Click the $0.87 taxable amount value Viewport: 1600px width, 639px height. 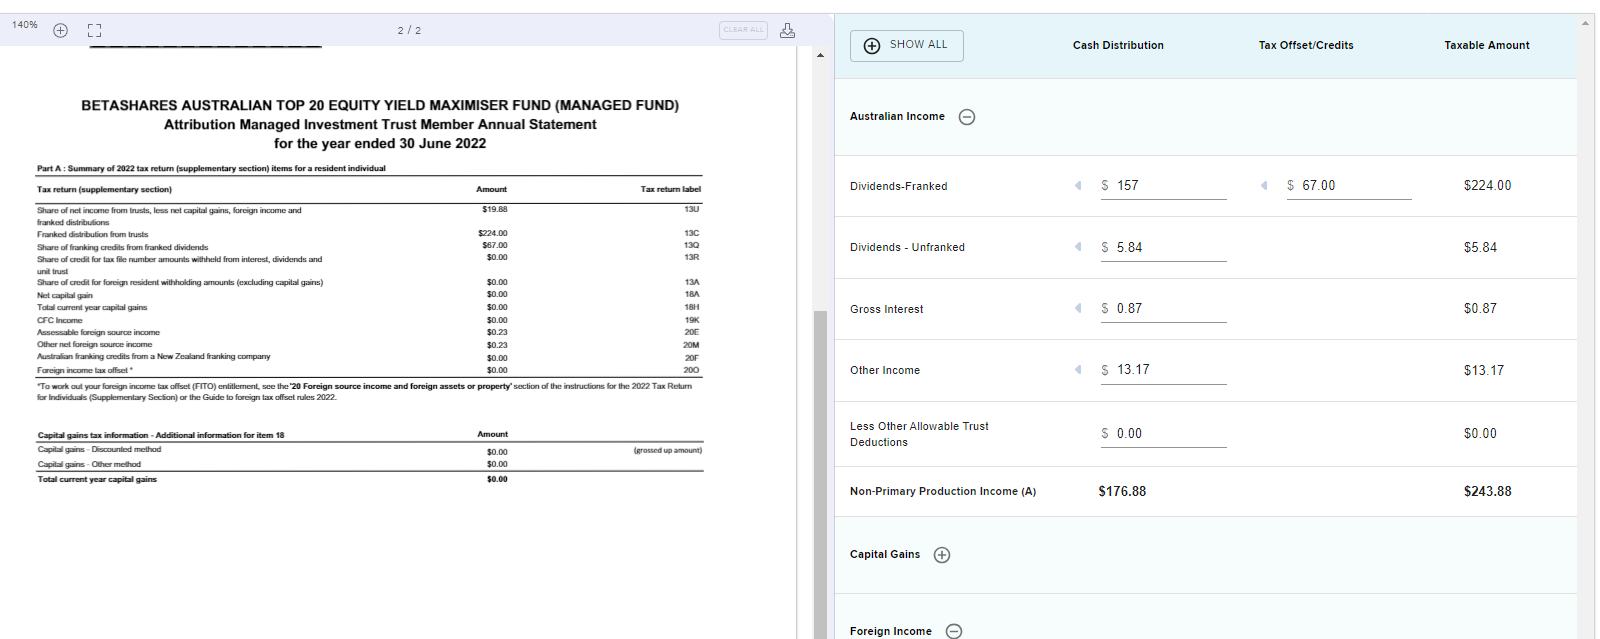click(1481, 309)
